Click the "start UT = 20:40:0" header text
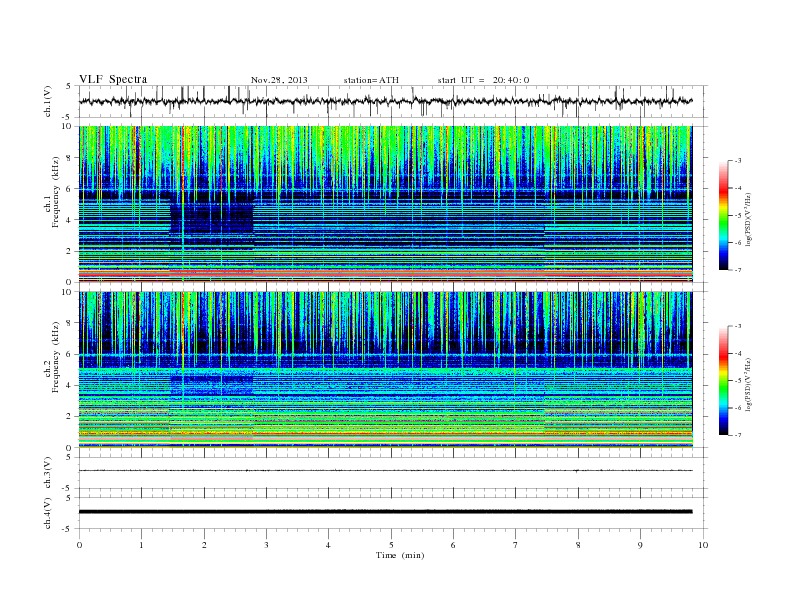792x612 pixels. point(483,80)
